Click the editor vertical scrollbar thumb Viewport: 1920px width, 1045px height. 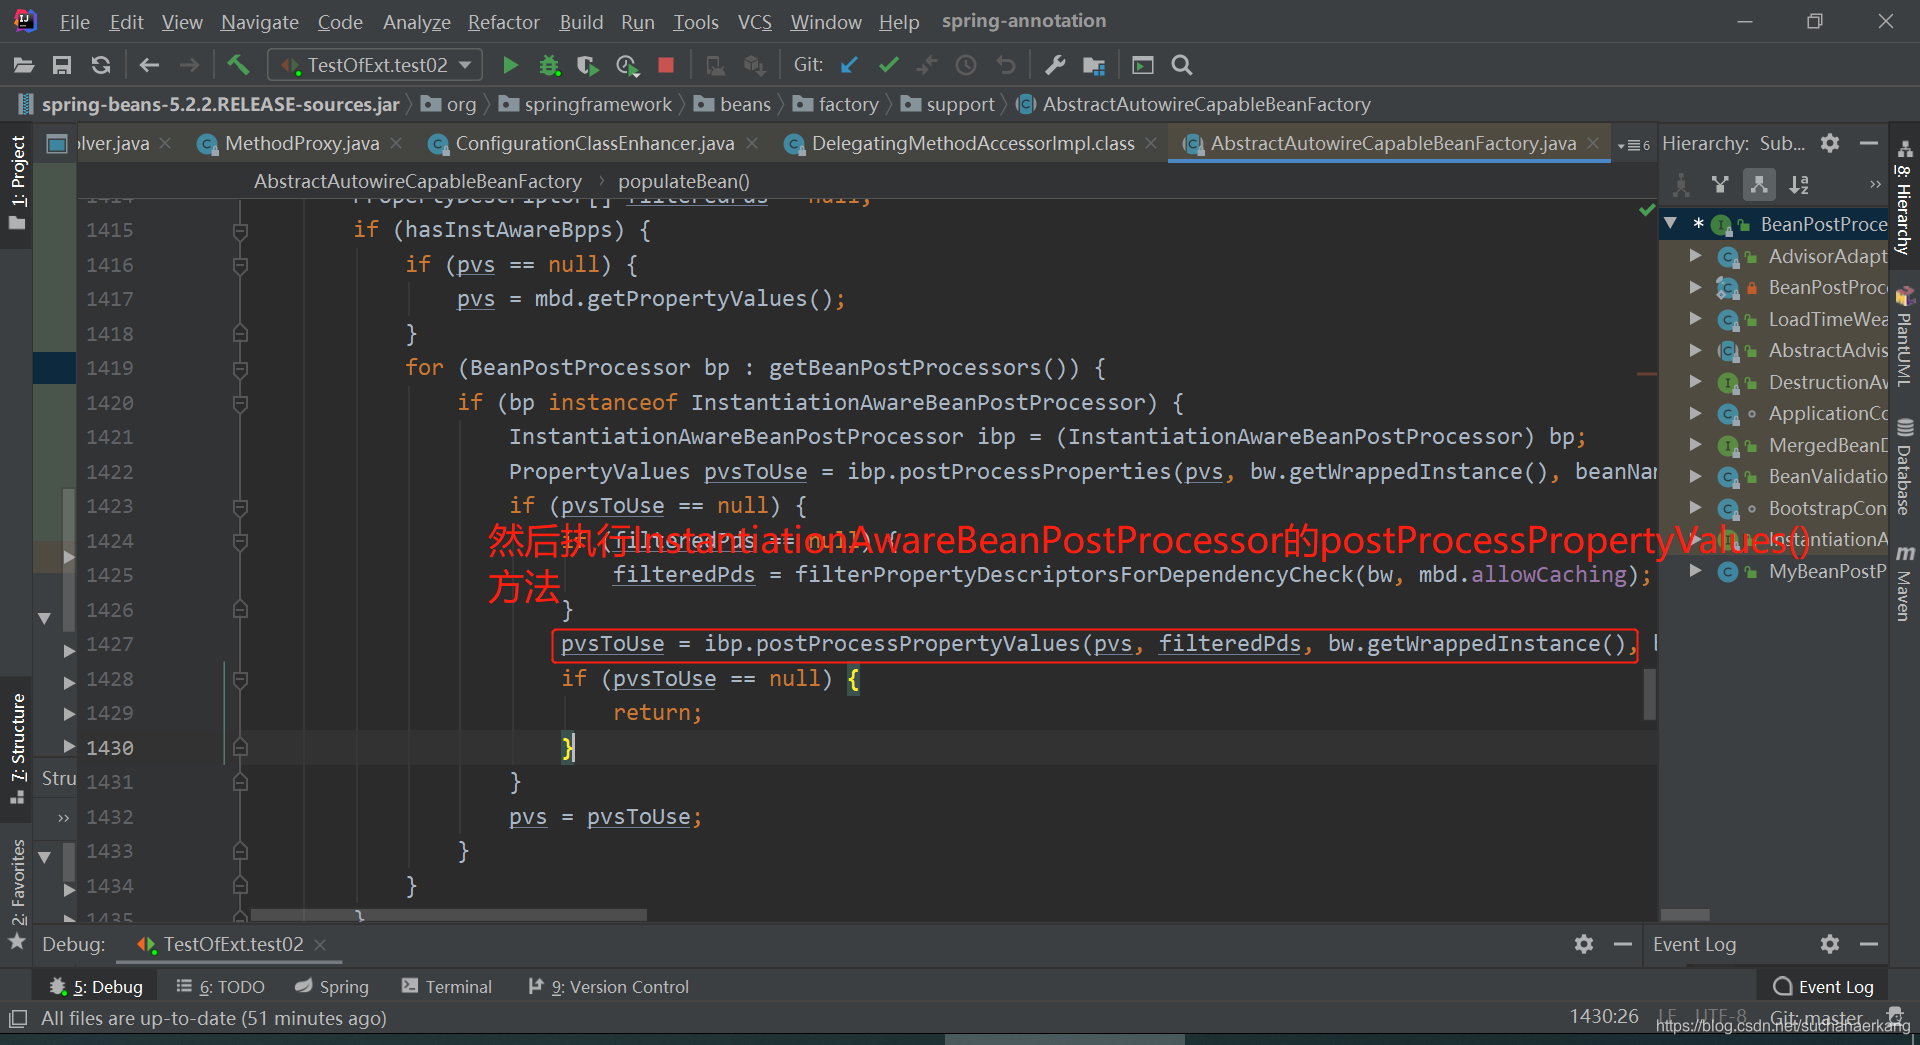(1649, 694)
